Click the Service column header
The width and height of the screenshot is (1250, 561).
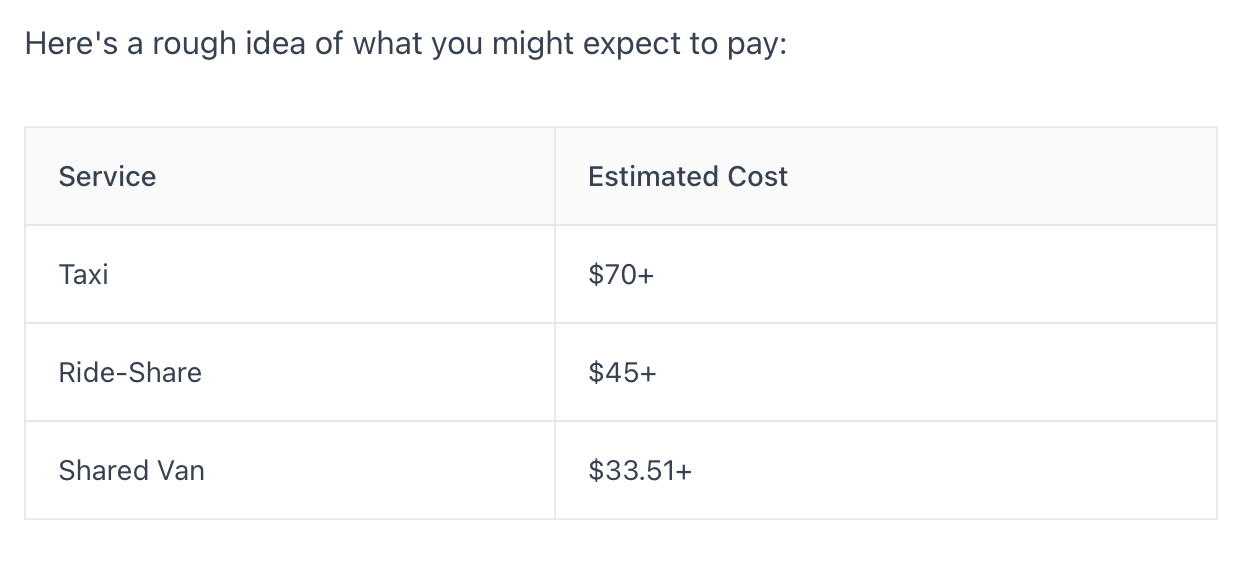coord(107,176)
